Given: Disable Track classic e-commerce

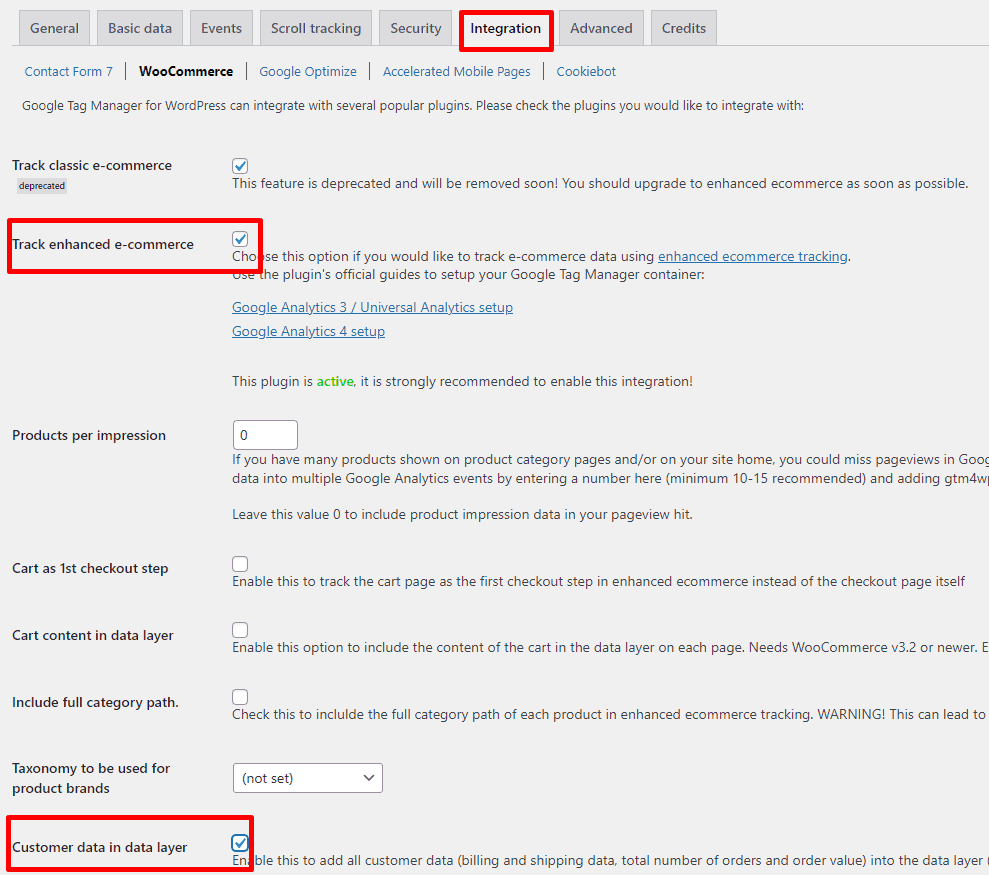Looking at the screenshot, I should pos(239,165).
